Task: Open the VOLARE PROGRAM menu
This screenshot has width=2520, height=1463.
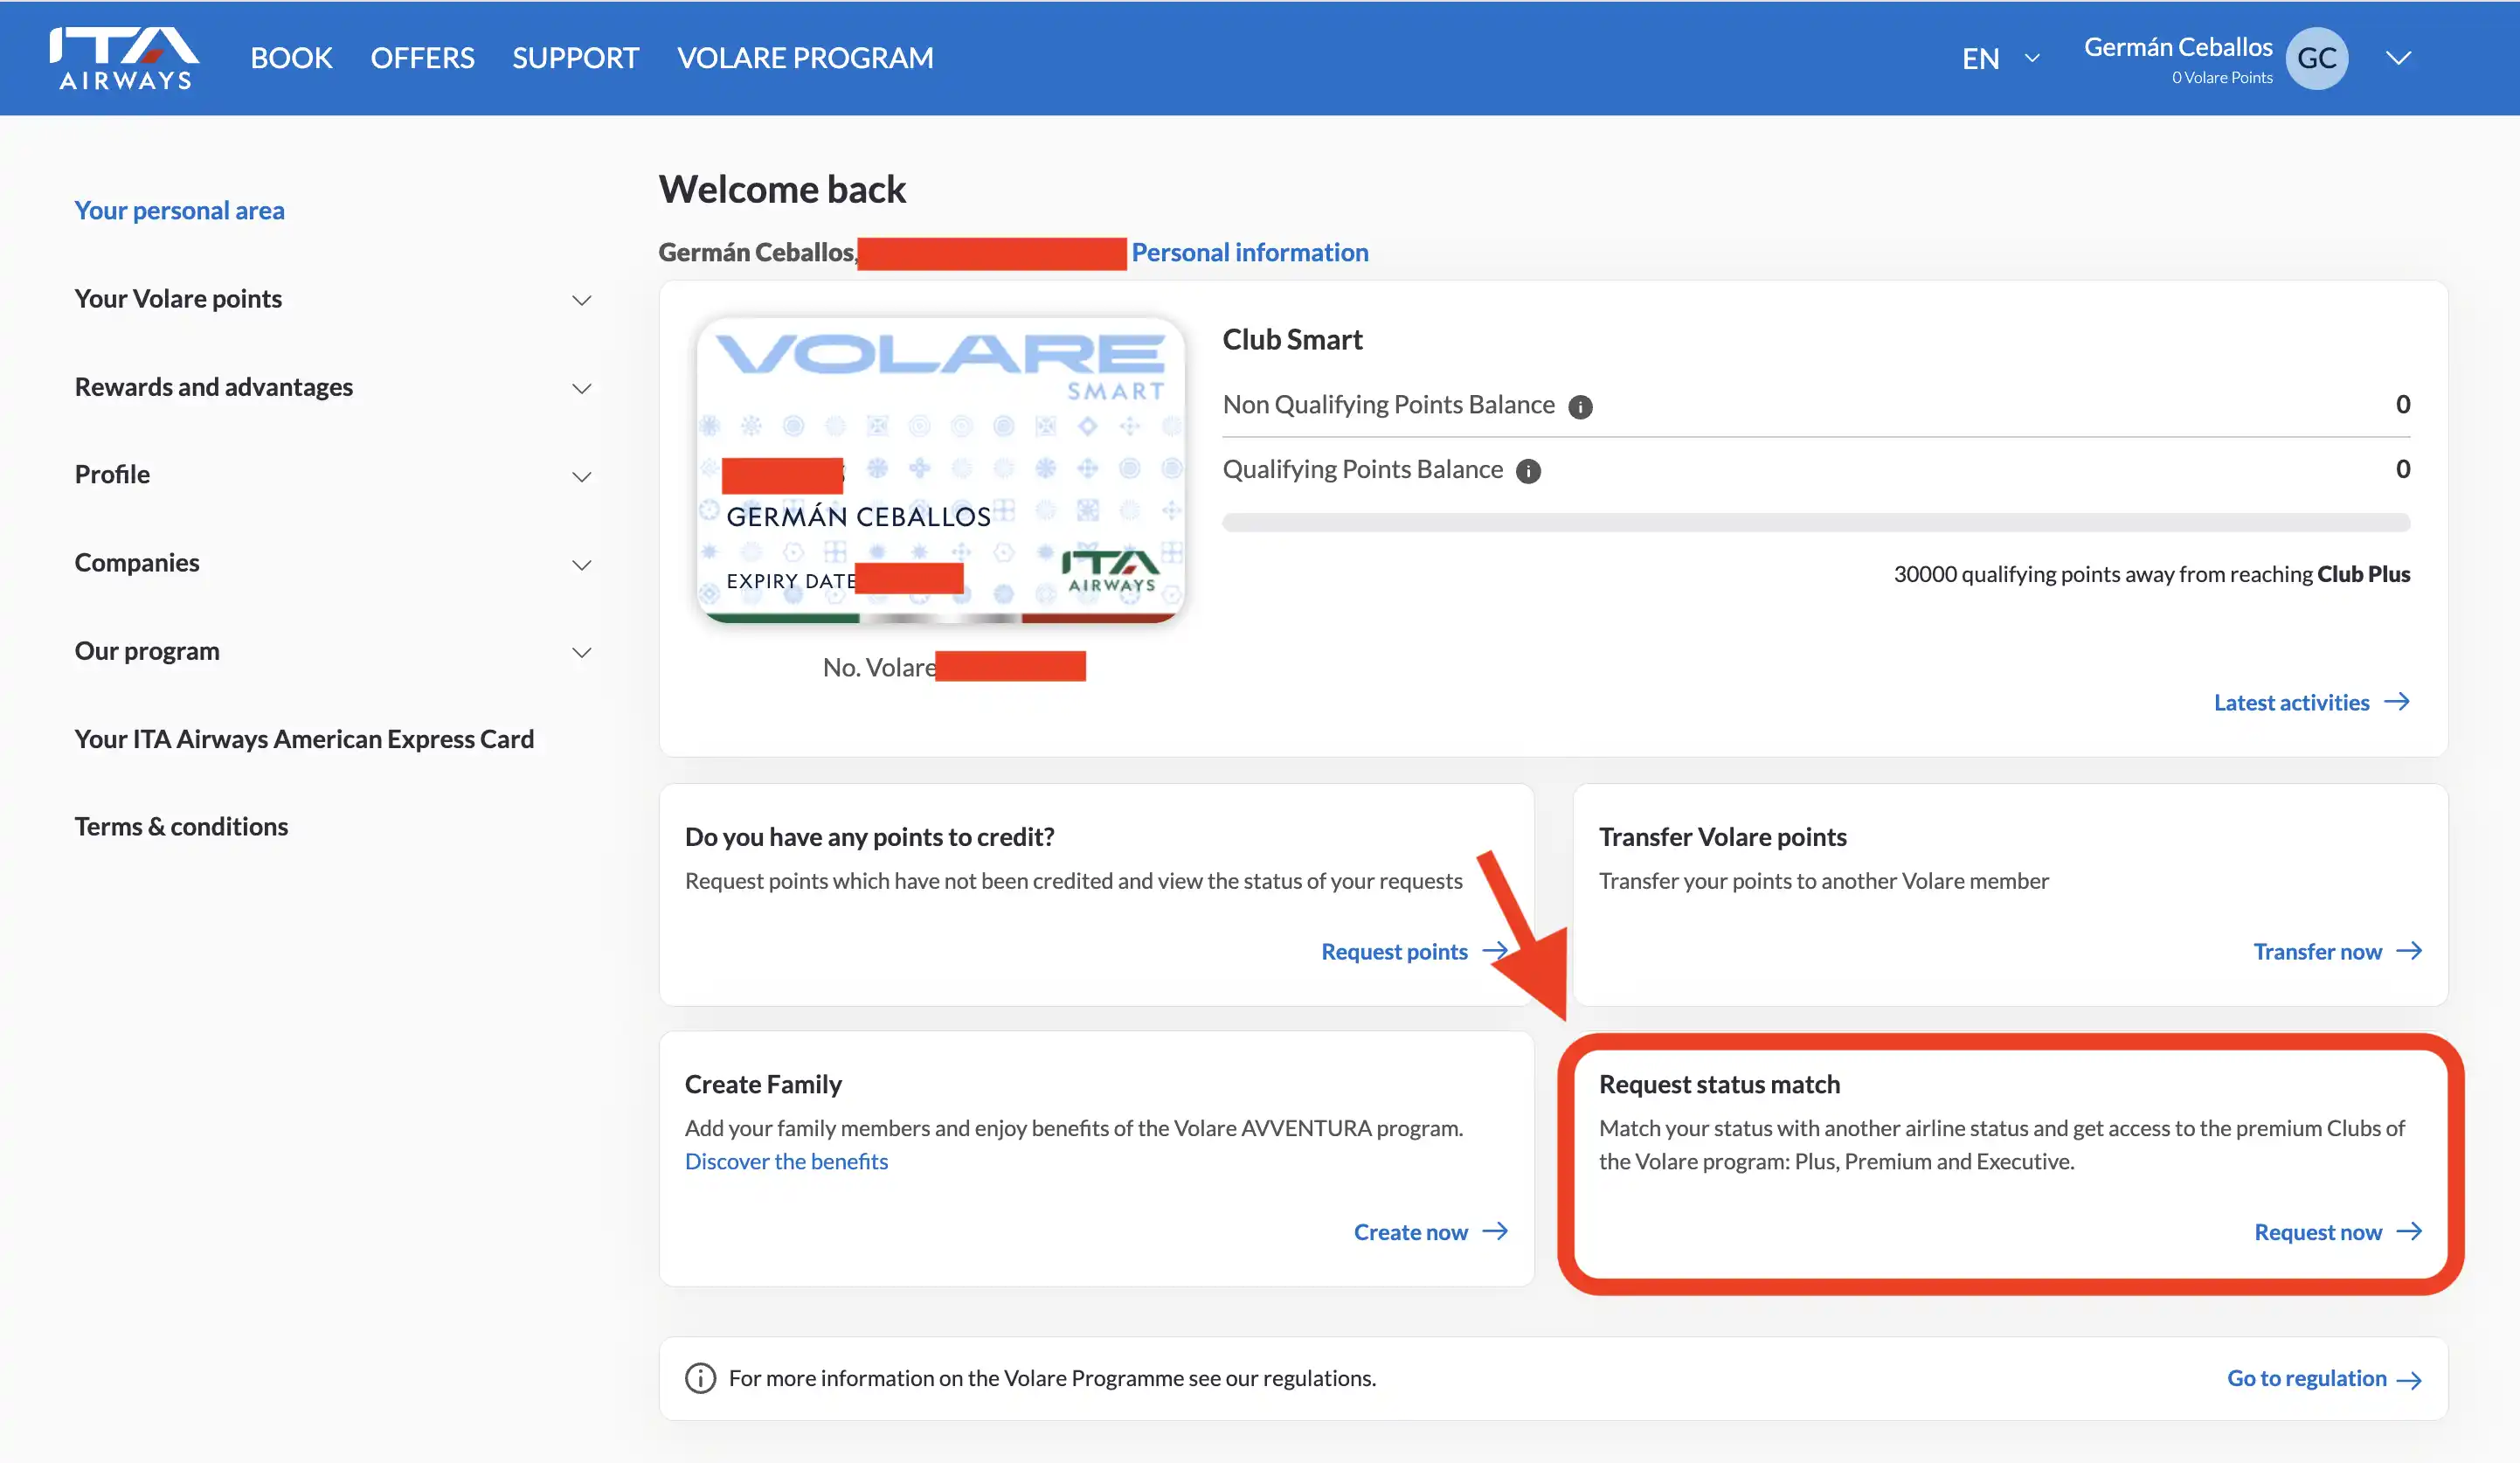Action: point(805,58)
